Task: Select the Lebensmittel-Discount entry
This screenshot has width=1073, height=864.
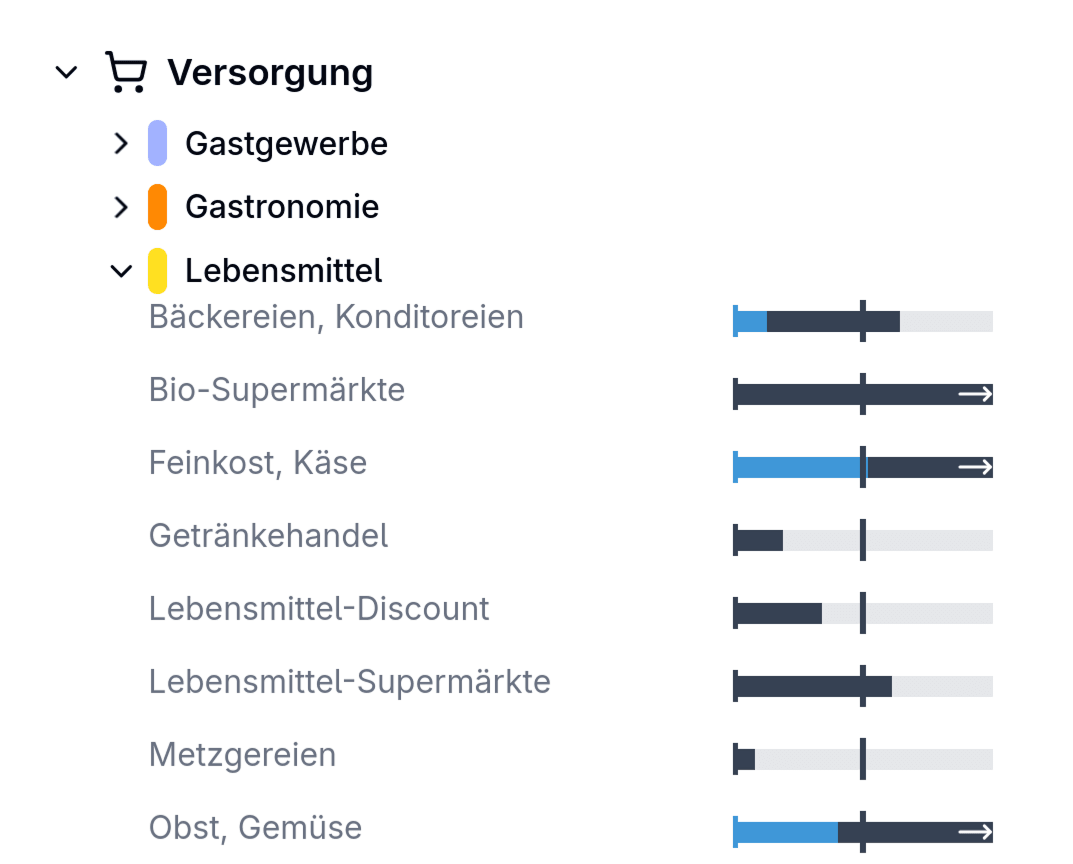Action: [x=318, y=608]
